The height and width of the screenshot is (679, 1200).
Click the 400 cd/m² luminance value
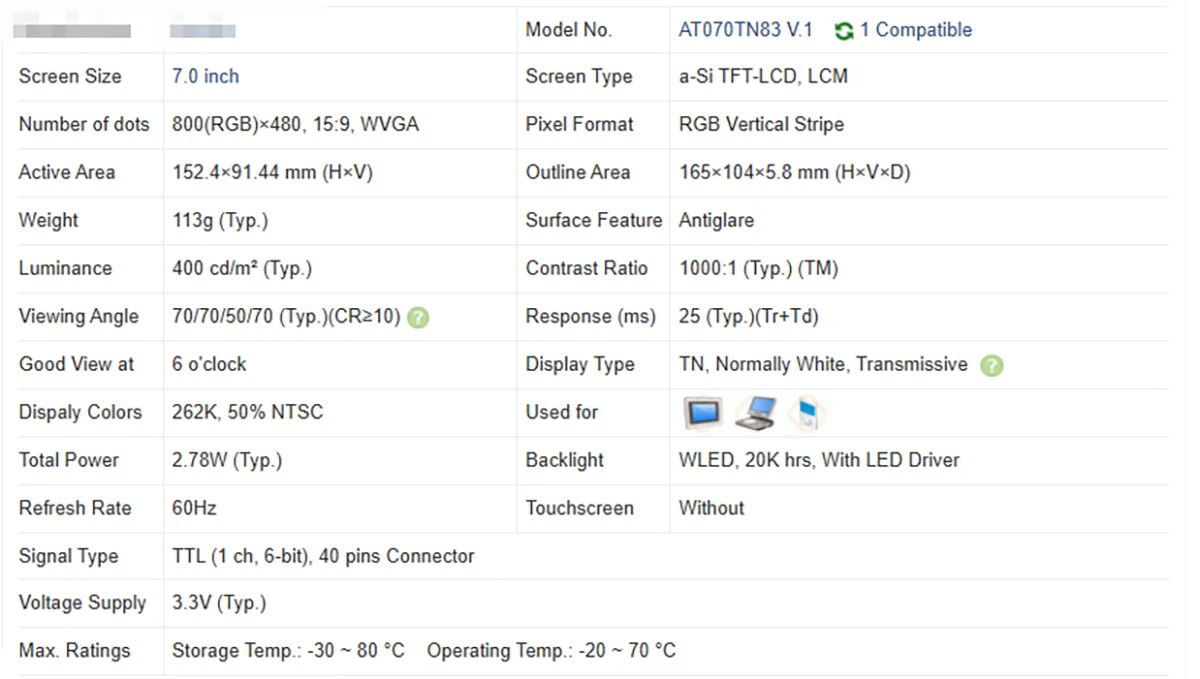point(242,268)
